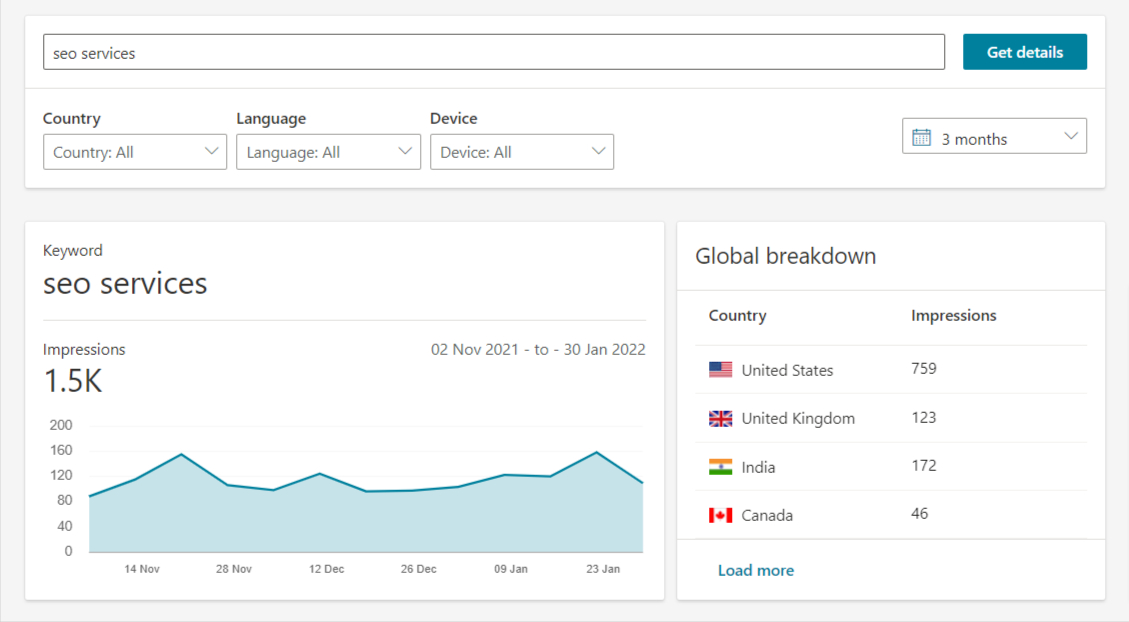This screenshot has width=1129, height=622.
Task: Open the Country: All filter dropdown
Action: (134, 151)
